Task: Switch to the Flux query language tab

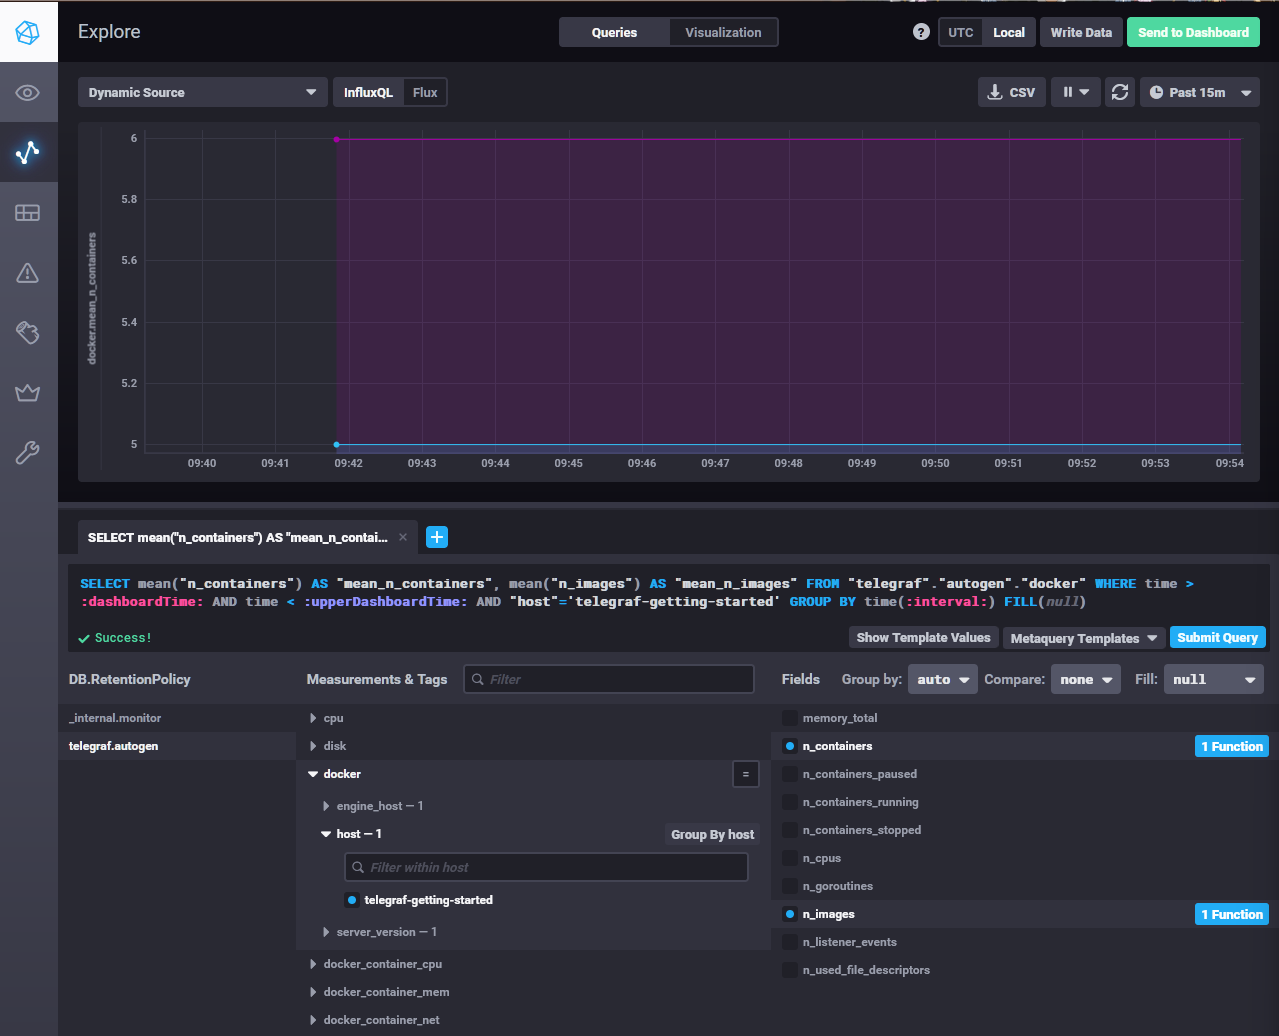Action: [x=425, y=92]
